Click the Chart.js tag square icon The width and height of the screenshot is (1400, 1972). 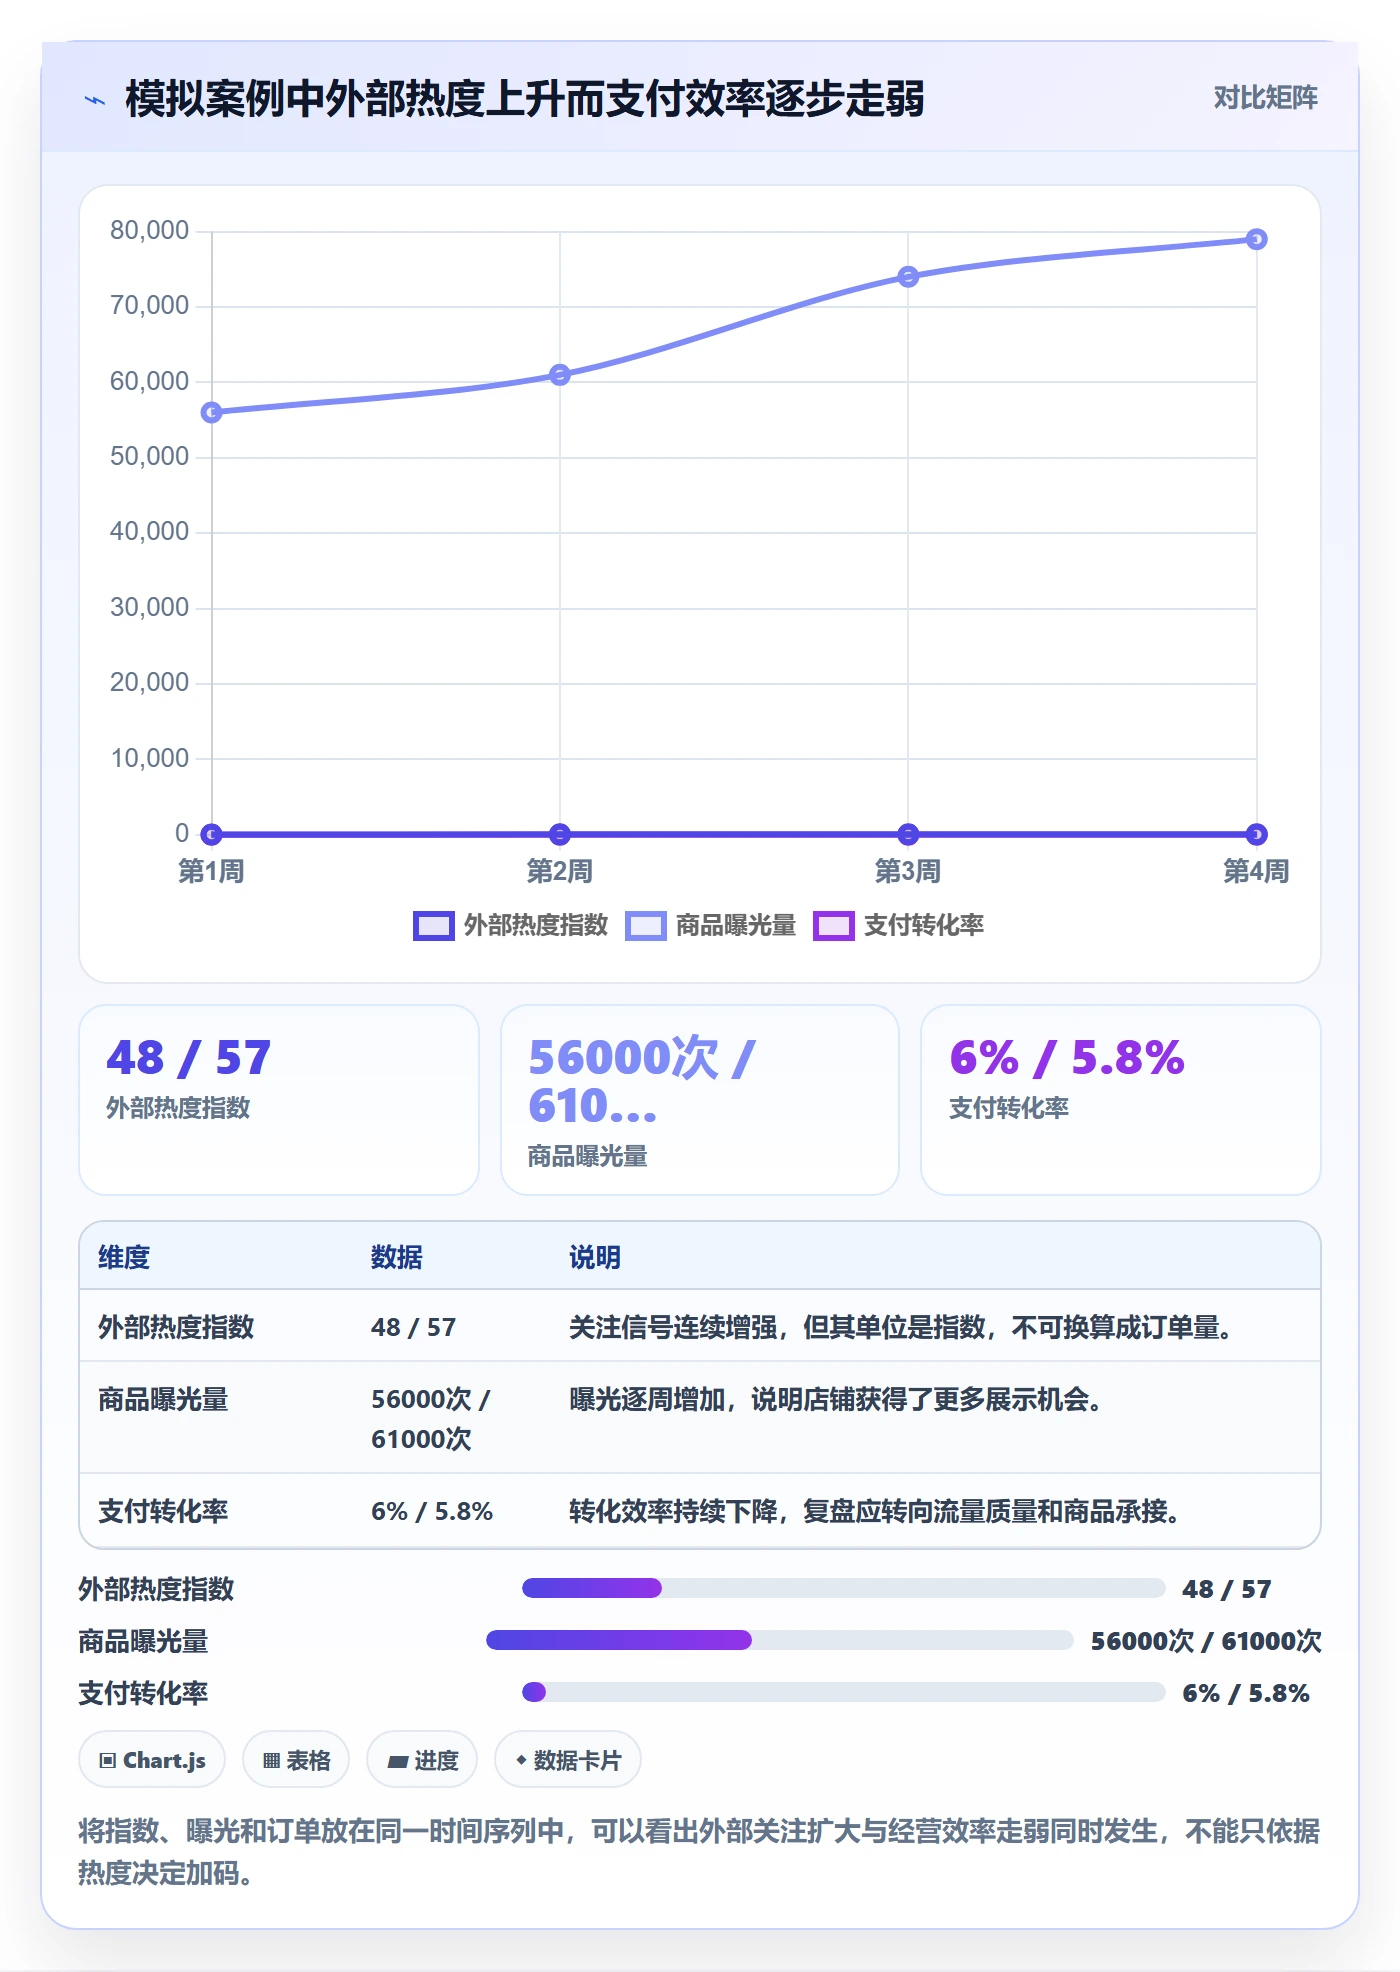click(108, 1761)
